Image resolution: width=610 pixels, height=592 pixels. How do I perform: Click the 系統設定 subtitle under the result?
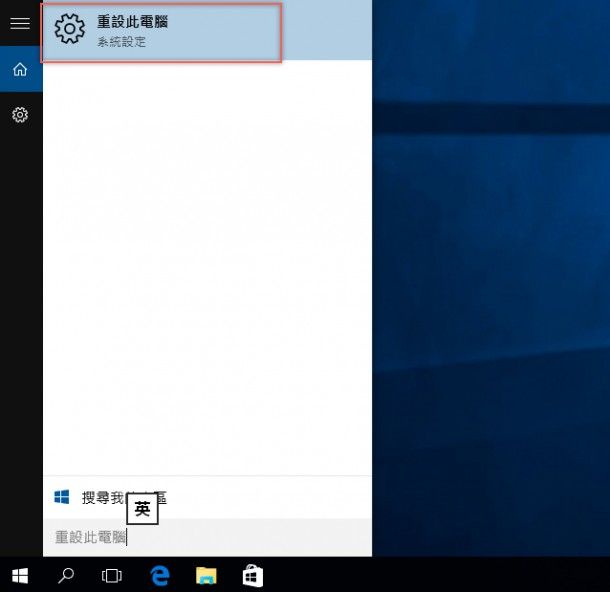tap(121, 42)
